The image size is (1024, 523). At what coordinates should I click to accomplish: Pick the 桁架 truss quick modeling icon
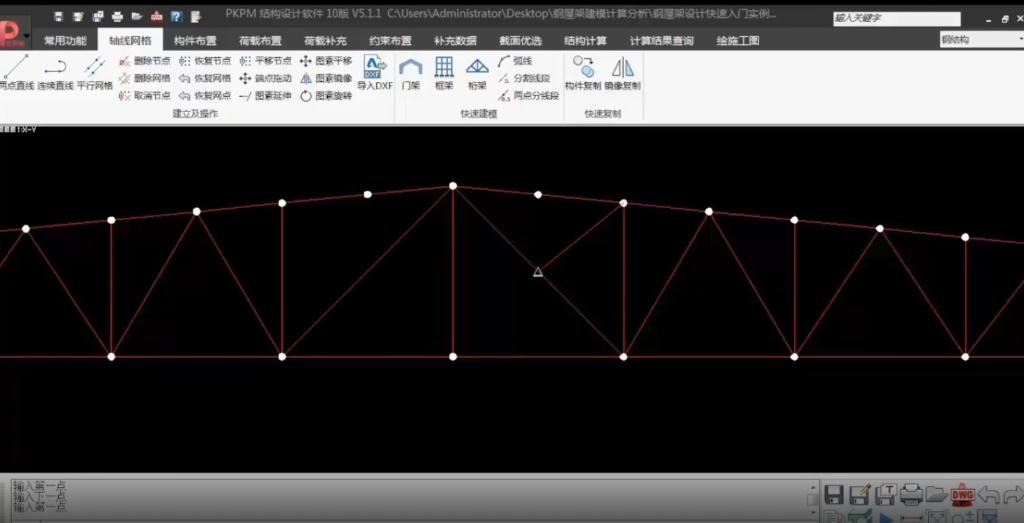click(x=477, y=73)
